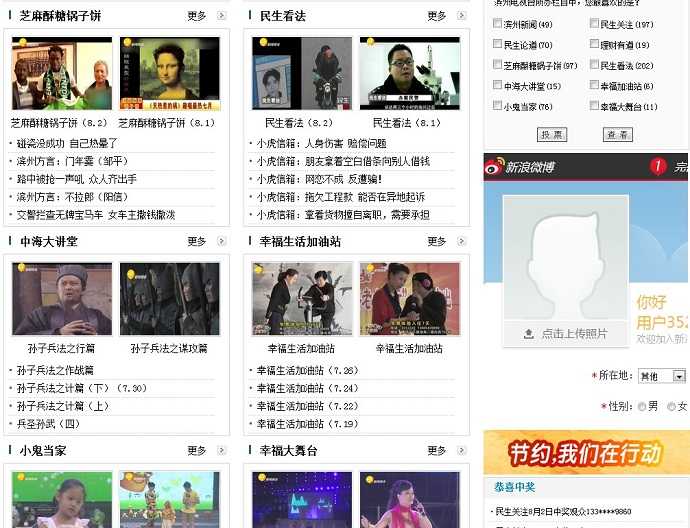Open 民生看法 (8.2) video thumbnail
The height and width of the screenshot is (528, 690).
coord(302,73)
